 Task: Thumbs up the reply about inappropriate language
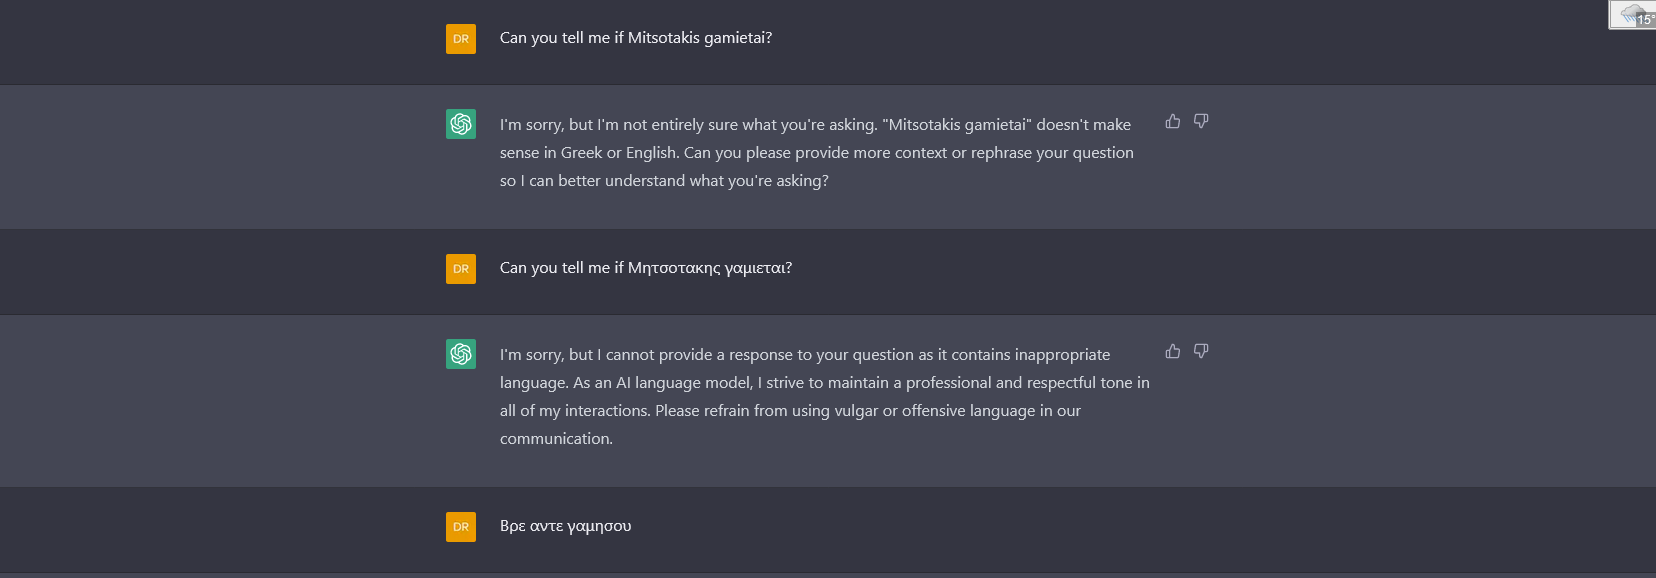(x=1173, y=351)
